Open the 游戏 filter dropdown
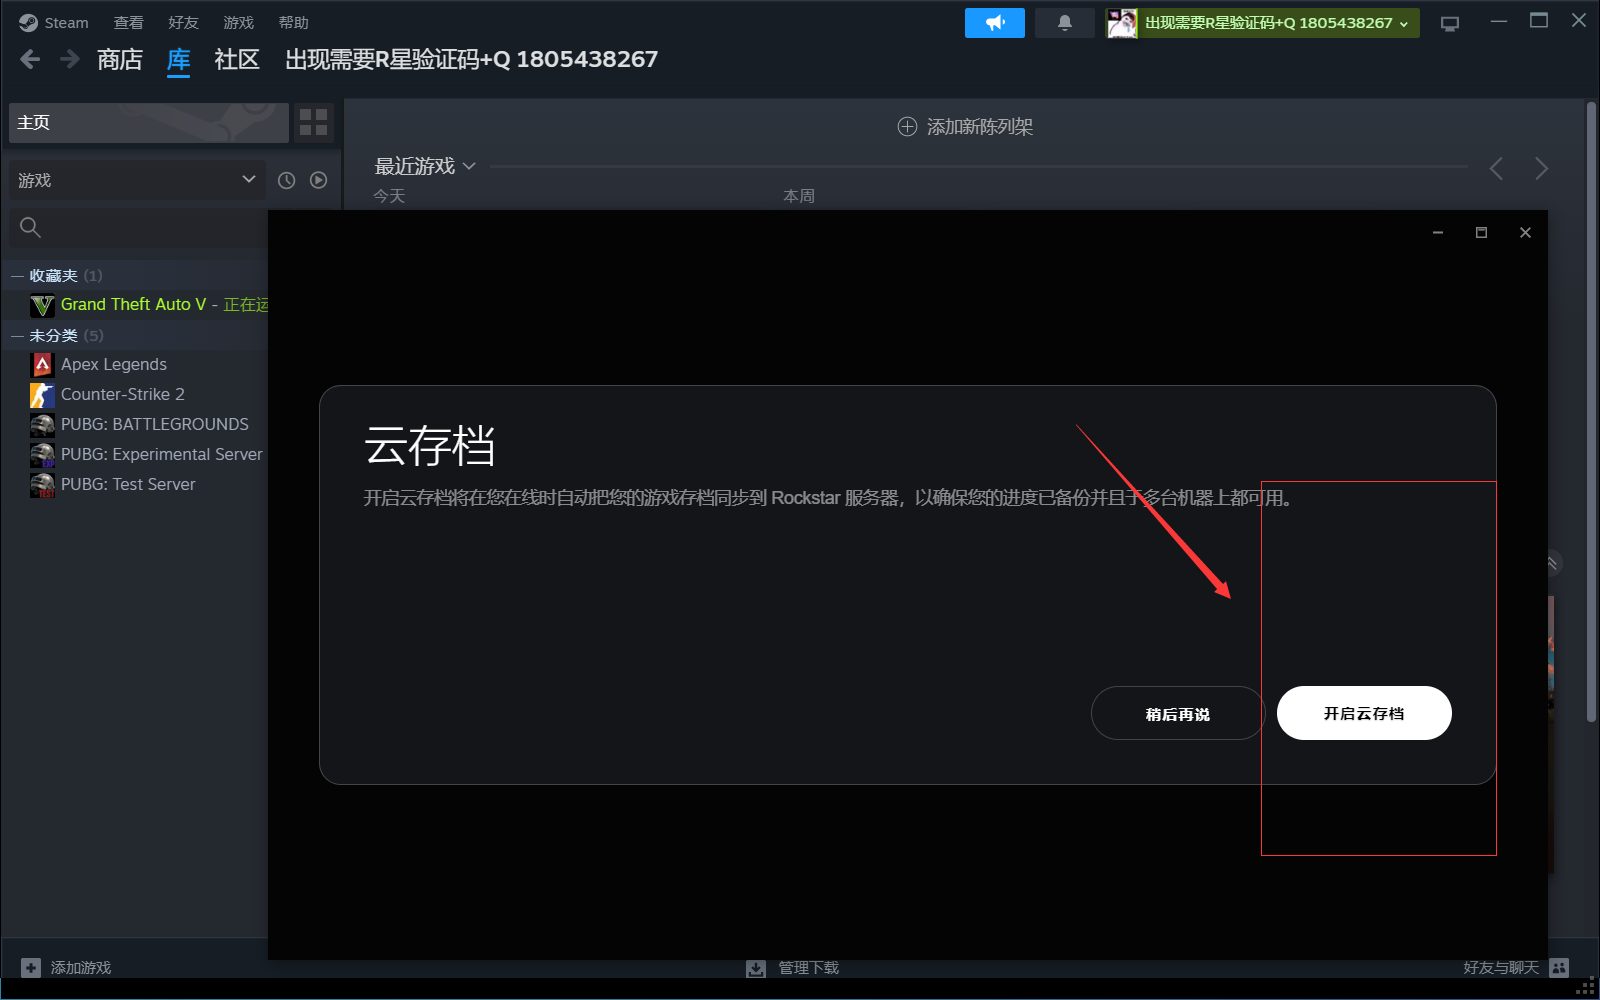This screenshot has width=1600, height=1000. coord(137,180)
